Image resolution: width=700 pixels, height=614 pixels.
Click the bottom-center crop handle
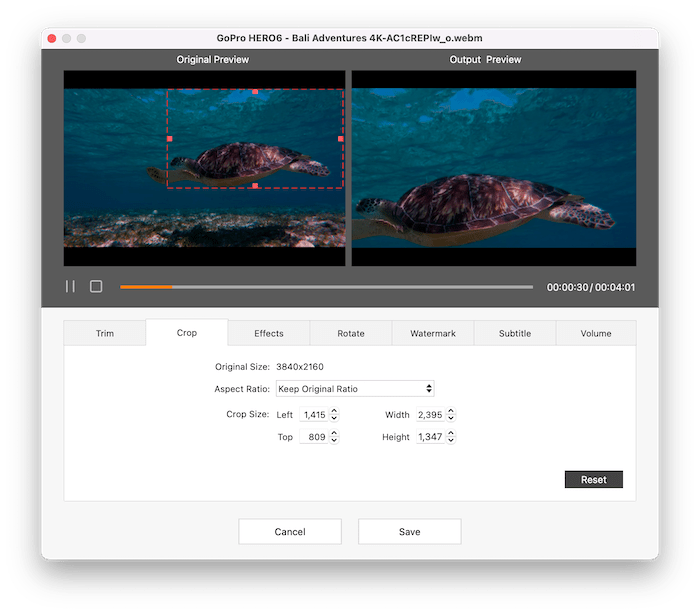pyautogui.click(x=255, y=186)
